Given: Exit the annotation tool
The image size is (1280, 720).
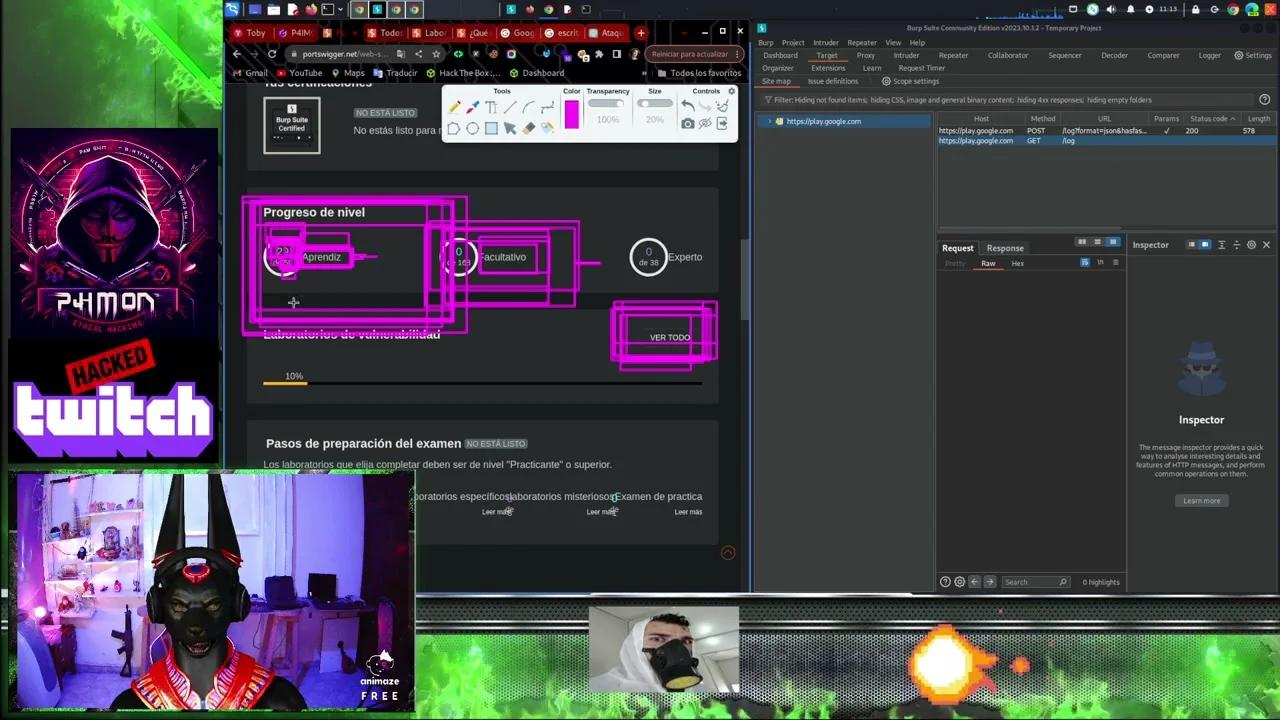Looking at the screenshot, I should coord(722,124).
